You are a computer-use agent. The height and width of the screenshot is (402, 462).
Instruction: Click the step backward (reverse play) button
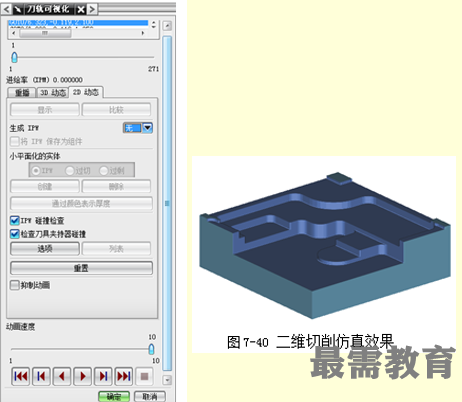pyautogui.click(x=62, y=376)
